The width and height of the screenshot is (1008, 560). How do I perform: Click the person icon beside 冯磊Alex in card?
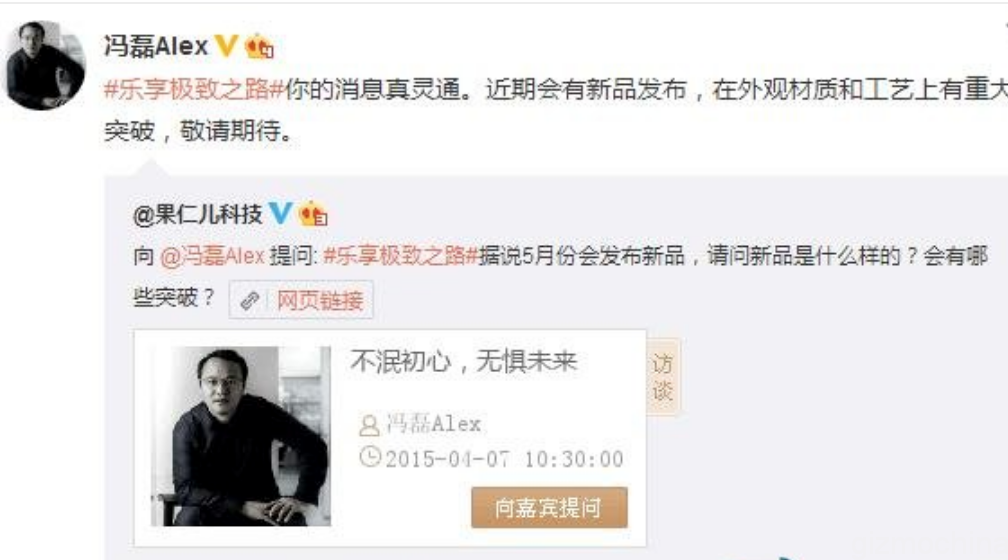(x=369, y=425)
